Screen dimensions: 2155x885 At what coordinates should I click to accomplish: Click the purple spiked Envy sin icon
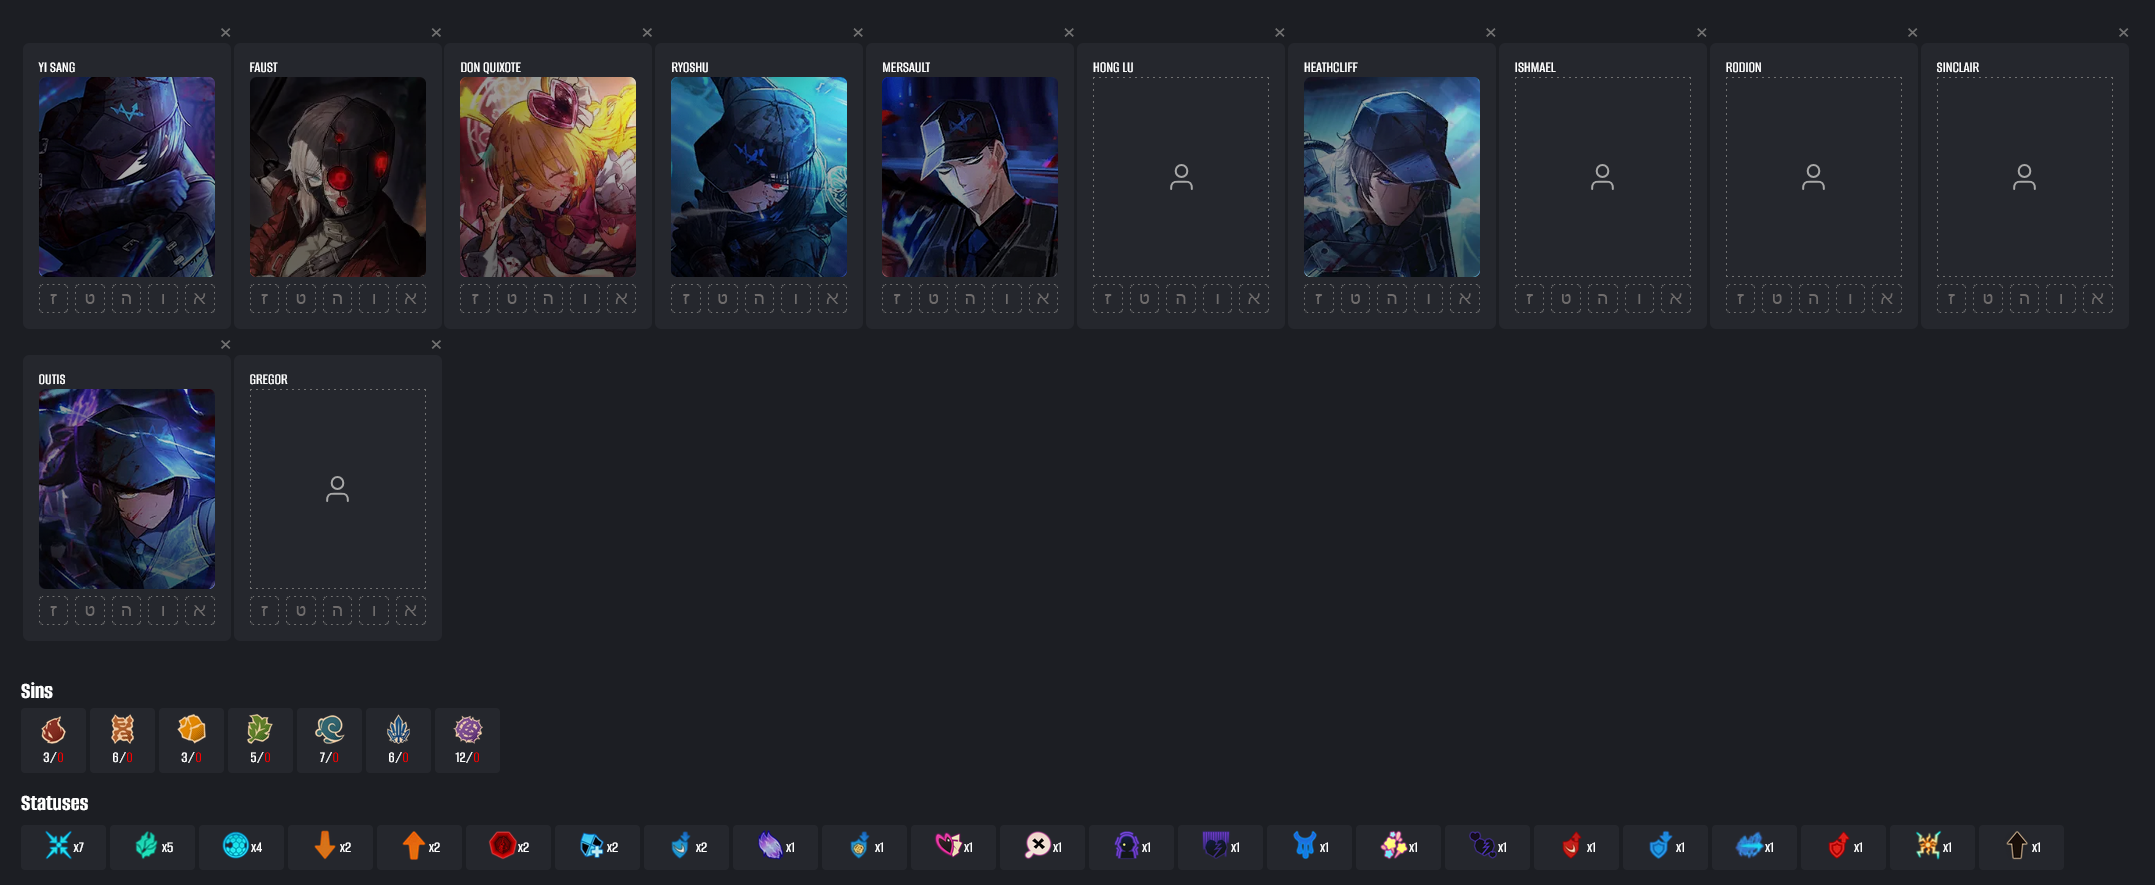click(467, 730)
